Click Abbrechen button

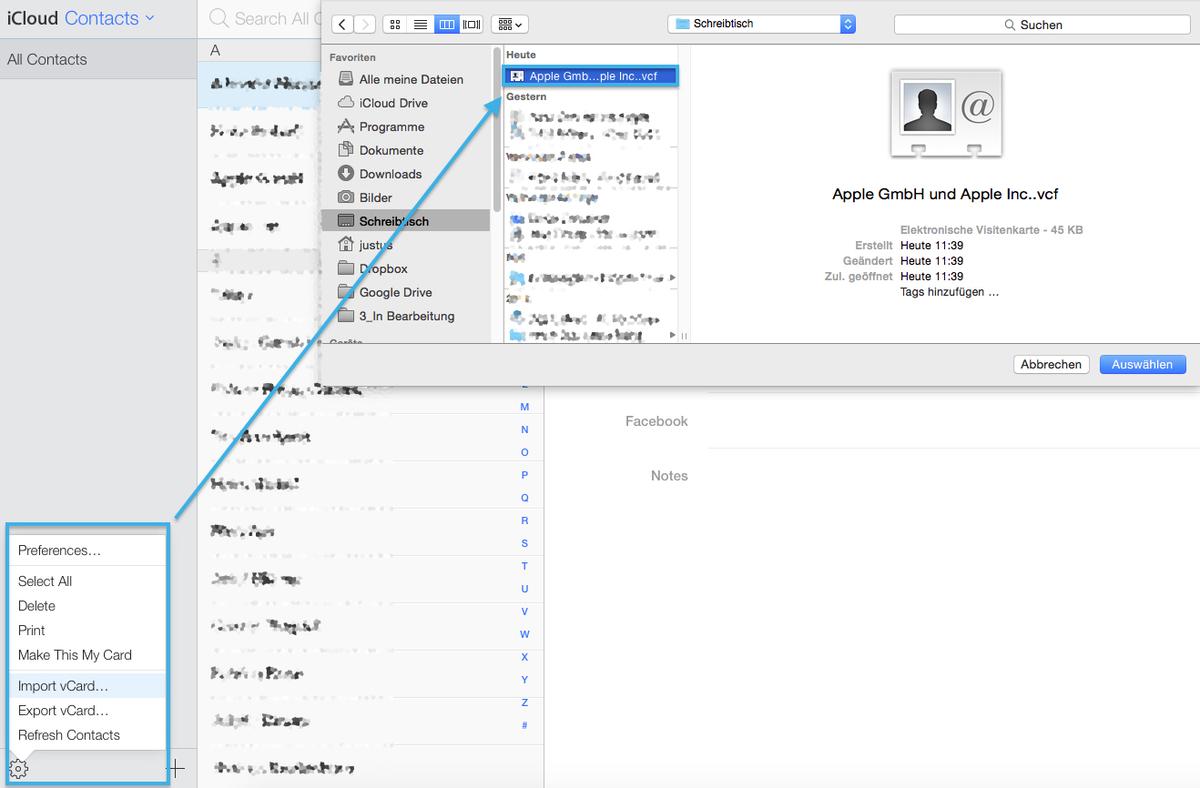tap(1051, 364)
